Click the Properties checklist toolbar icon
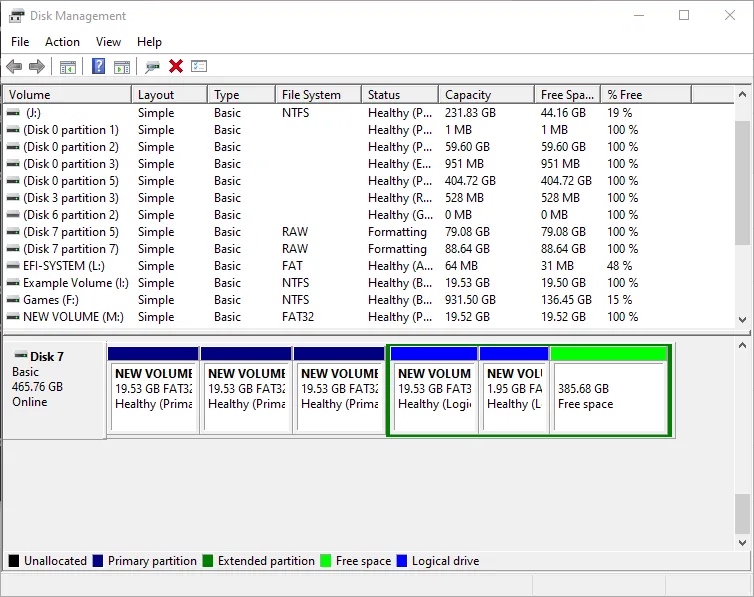 click(199, 66)
